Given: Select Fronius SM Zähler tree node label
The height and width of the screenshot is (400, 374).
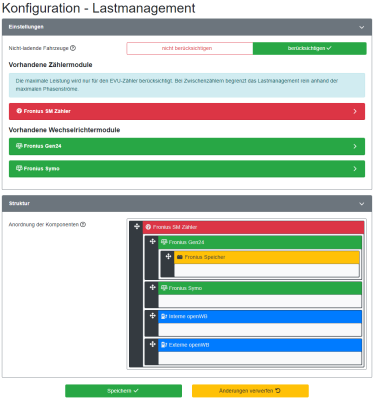Looking at the screenshot, I should (x=175, y=227).
